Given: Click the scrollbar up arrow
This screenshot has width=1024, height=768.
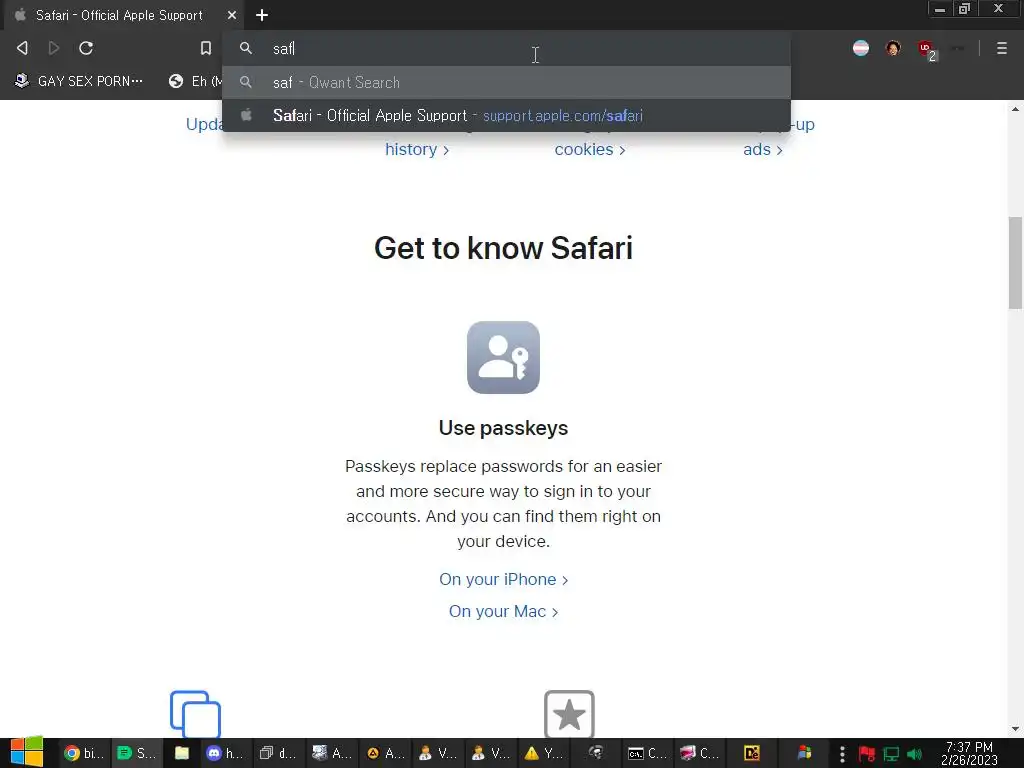Looking at the screenshot, I should click(1015, 109).
